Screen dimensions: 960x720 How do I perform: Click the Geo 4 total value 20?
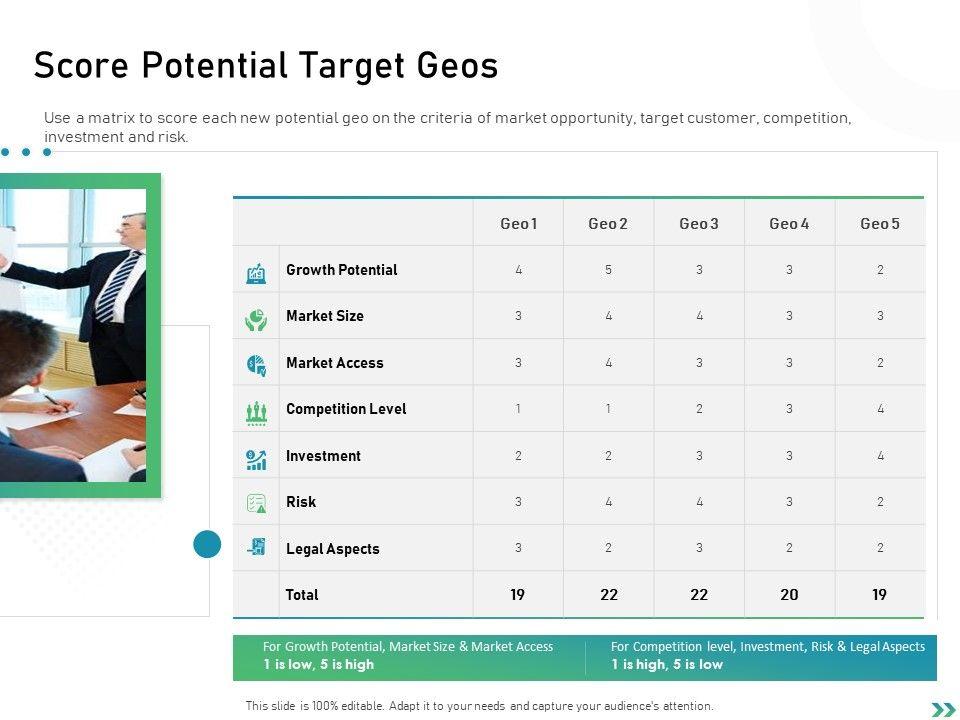(x=789, y=595)
